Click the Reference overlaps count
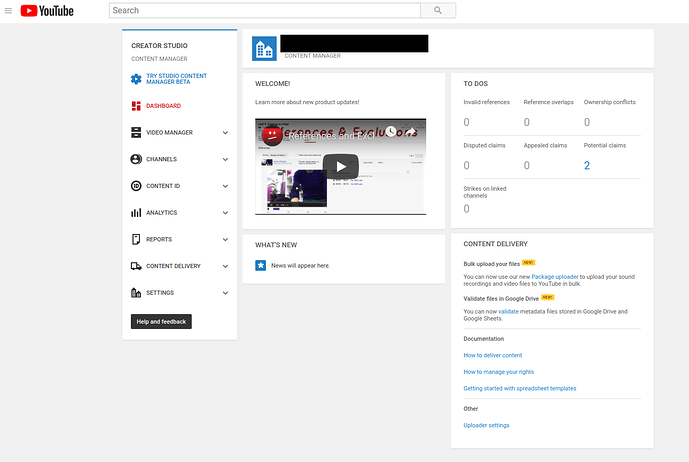Image resolution: width=689 pixels, height=462 pixels. click(526, 122)
